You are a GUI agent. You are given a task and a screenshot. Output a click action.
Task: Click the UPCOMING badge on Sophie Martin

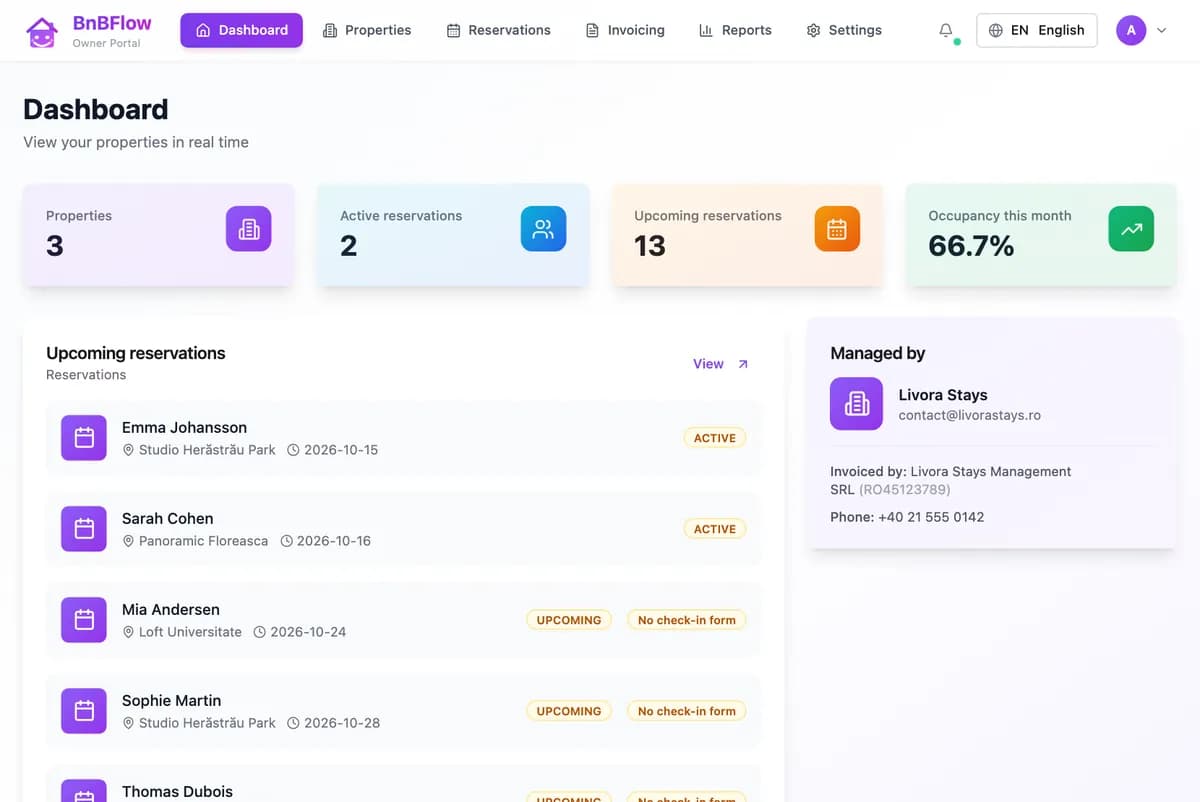coord(569,711)
